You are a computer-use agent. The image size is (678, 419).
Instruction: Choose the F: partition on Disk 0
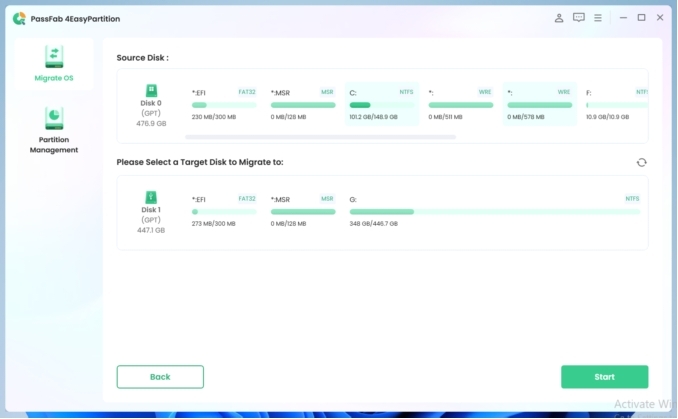pyautogui.click(x=614, y=104)
